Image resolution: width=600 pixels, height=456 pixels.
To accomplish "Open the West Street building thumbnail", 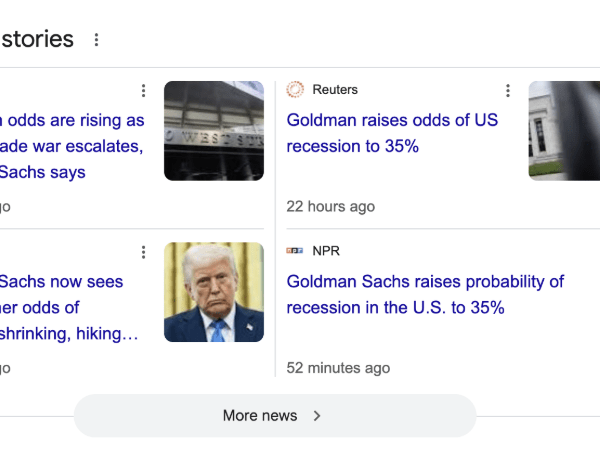I will pos(214,131).
